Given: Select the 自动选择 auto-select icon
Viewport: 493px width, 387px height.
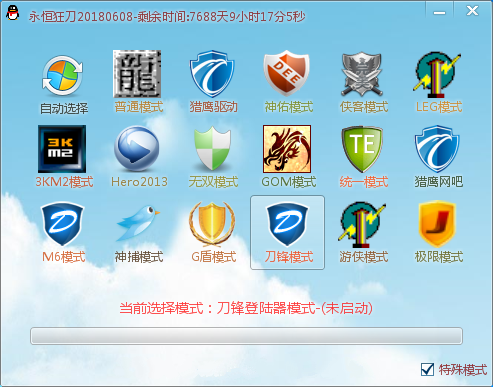Looking at the screenshot, I should tap(63, 75).
